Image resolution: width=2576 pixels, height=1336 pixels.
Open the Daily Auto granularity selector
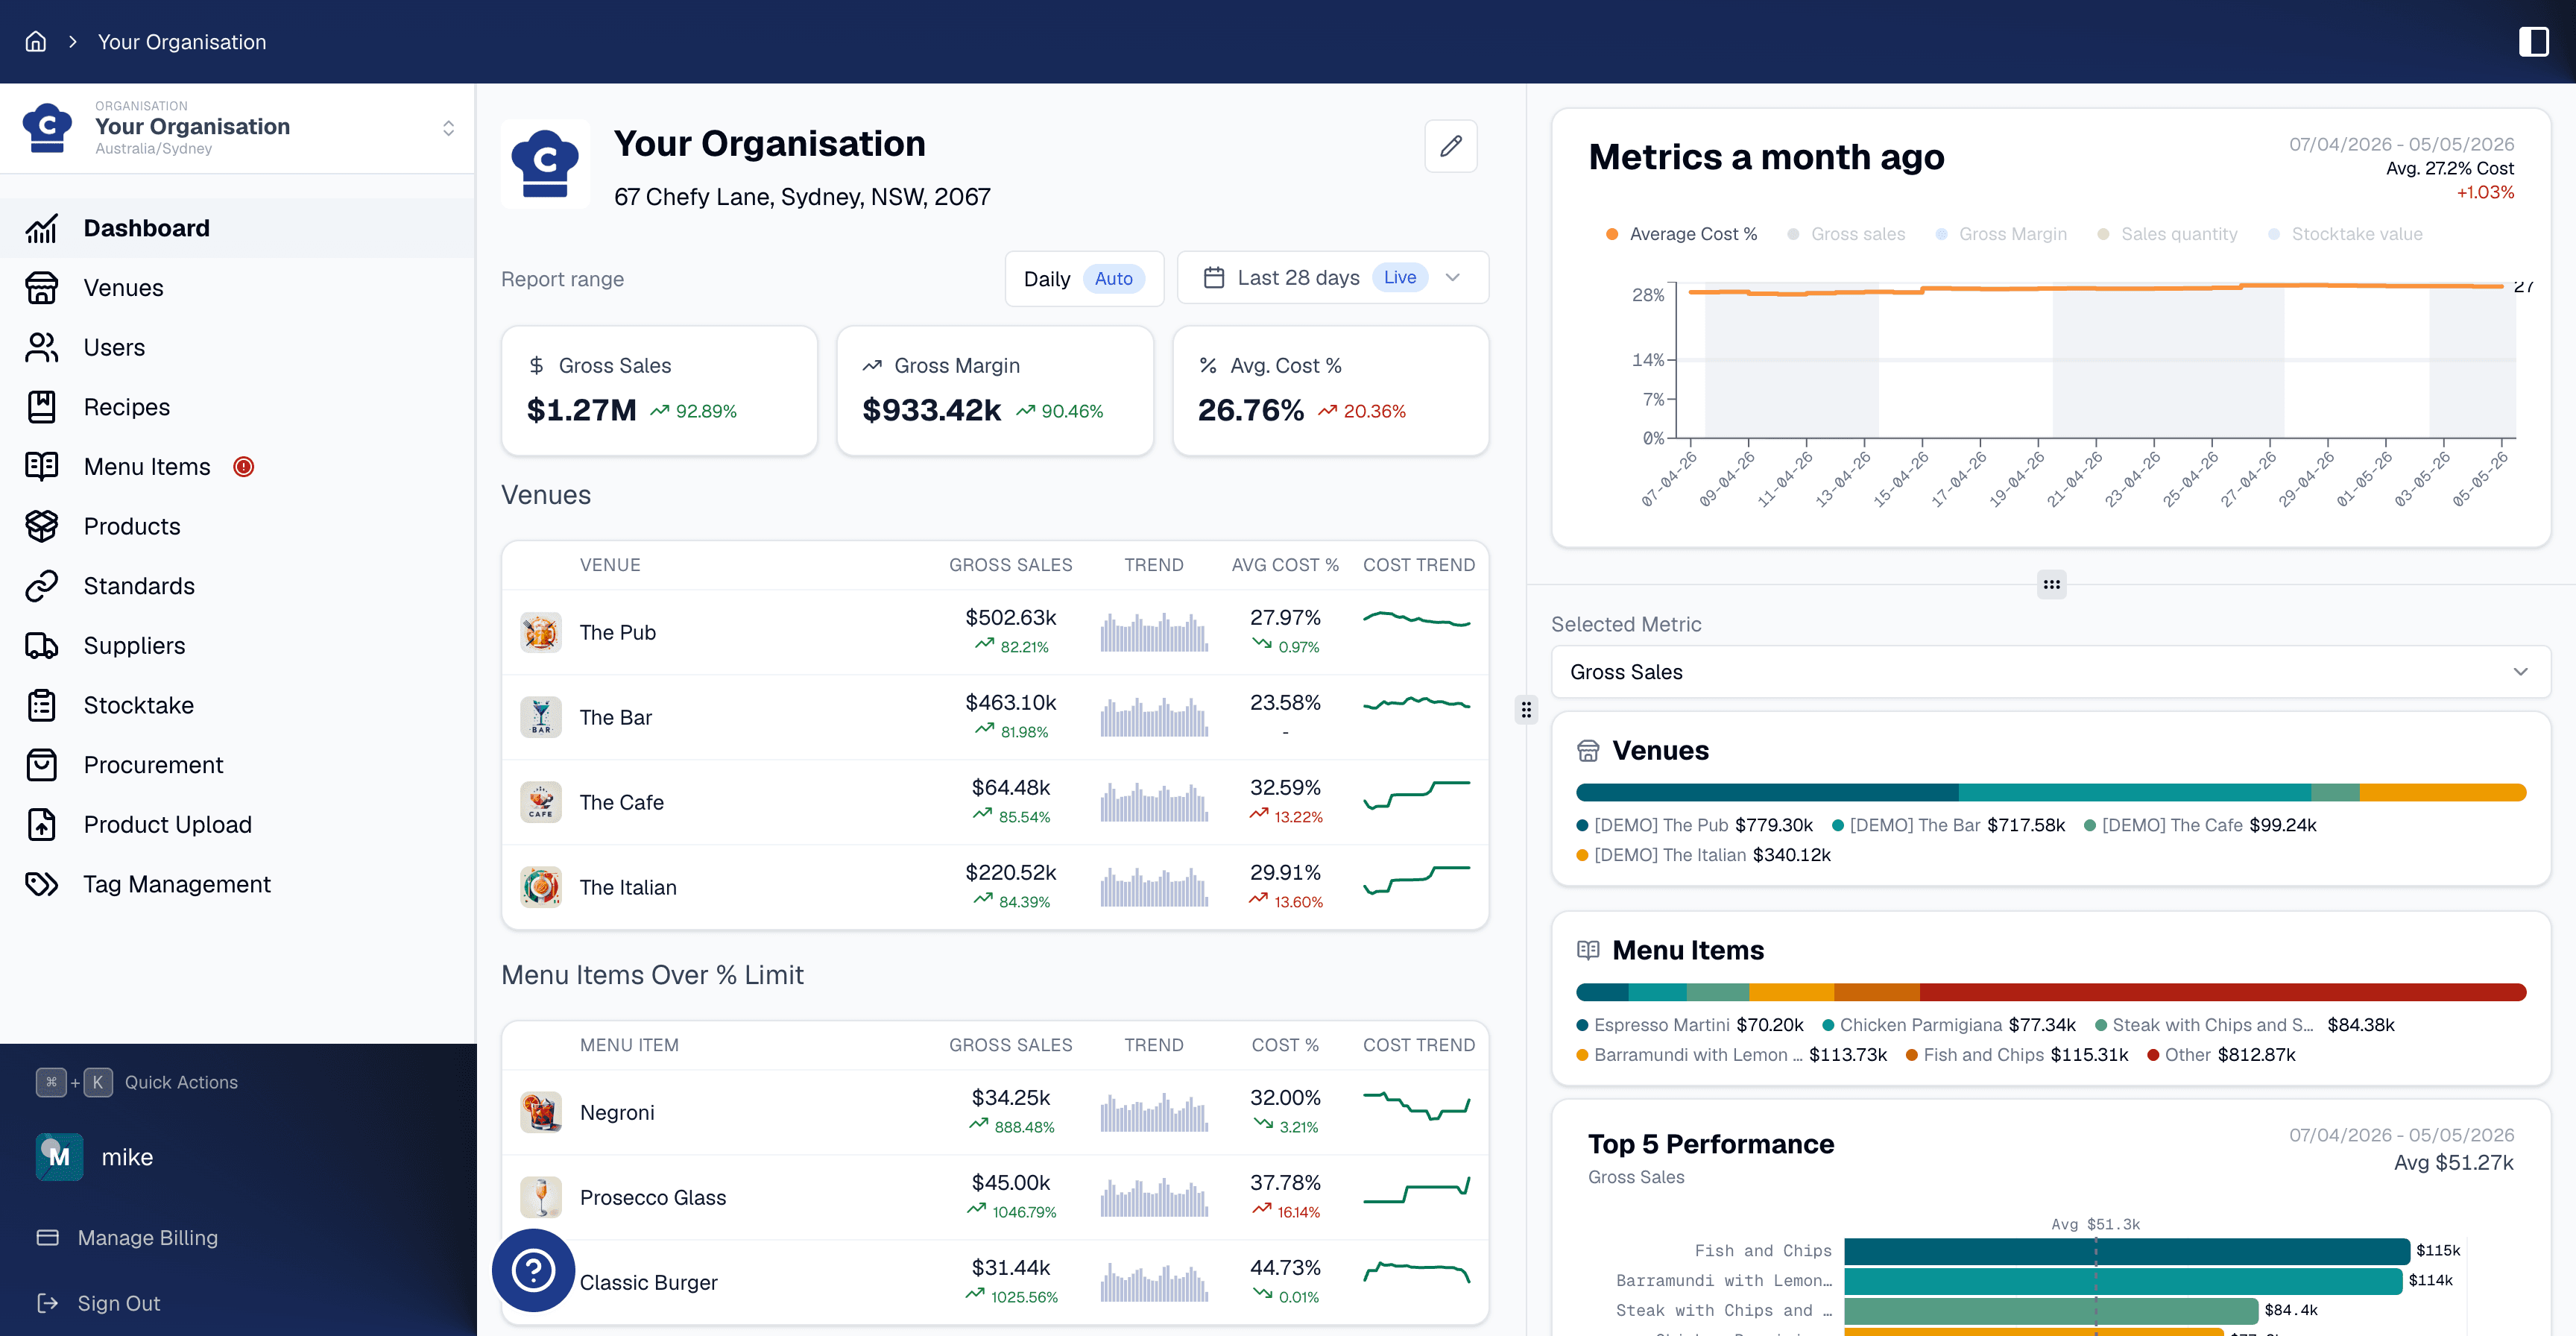coord(1084,279)
